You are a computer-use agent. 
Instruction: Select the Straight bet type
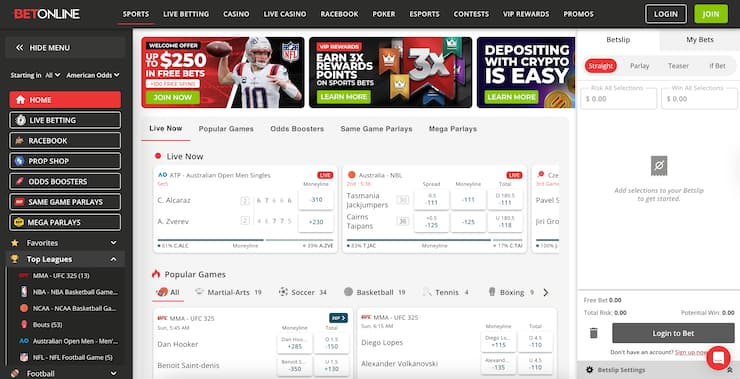(601, 66)
